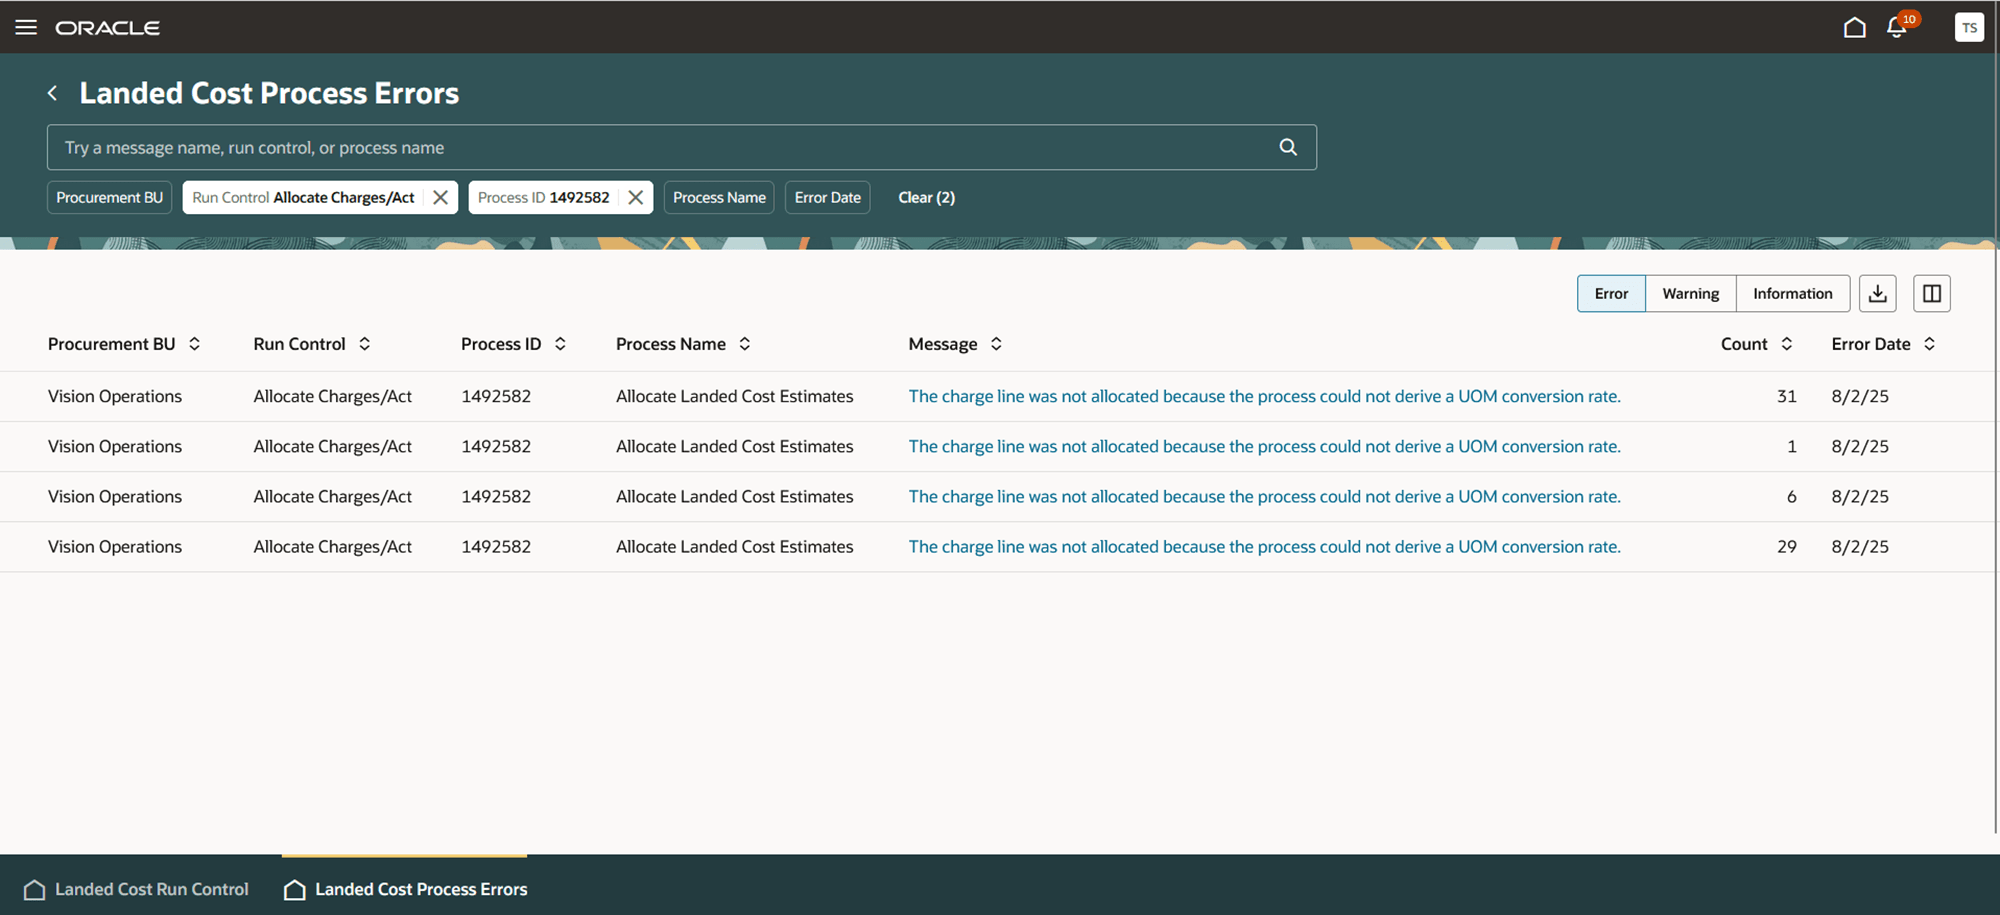Click the Oracle logo
This screenshot has width=2000, height=915.
pyautogui.click(x=107, y=28)
